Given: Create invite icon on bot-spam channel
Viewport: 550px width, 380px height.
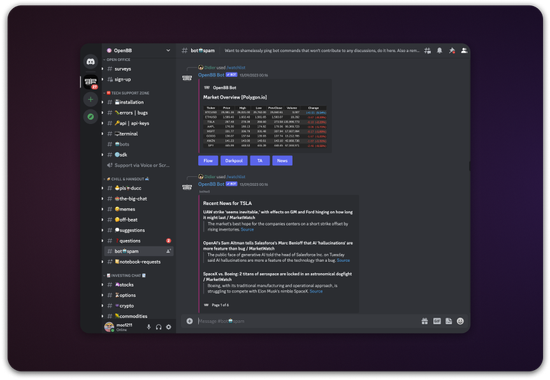Looking at the screenshot, I should pos(168,251).
